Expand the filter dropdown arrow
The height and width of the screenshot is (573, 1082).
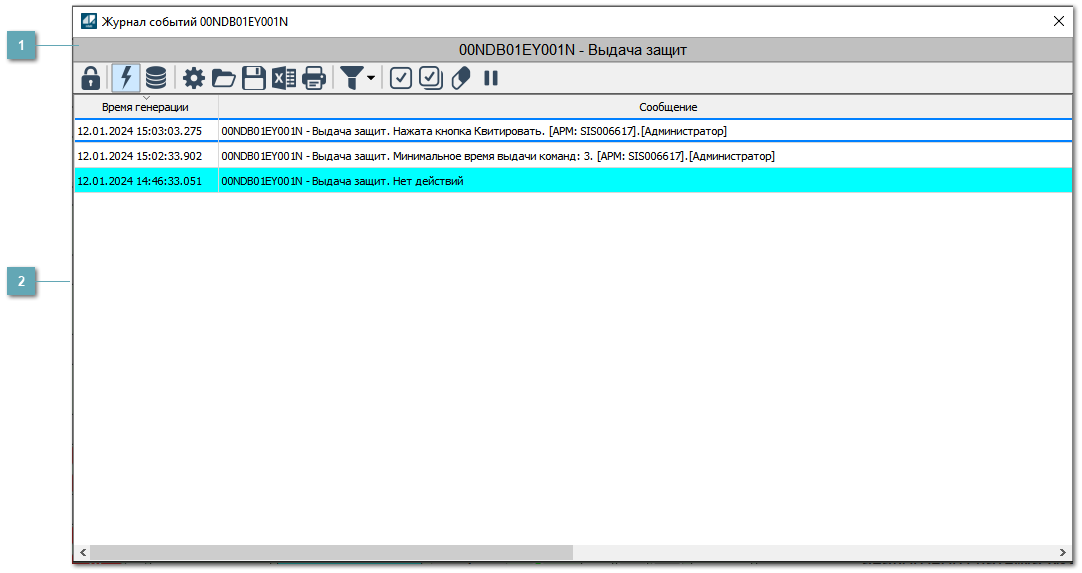(371, 78)
